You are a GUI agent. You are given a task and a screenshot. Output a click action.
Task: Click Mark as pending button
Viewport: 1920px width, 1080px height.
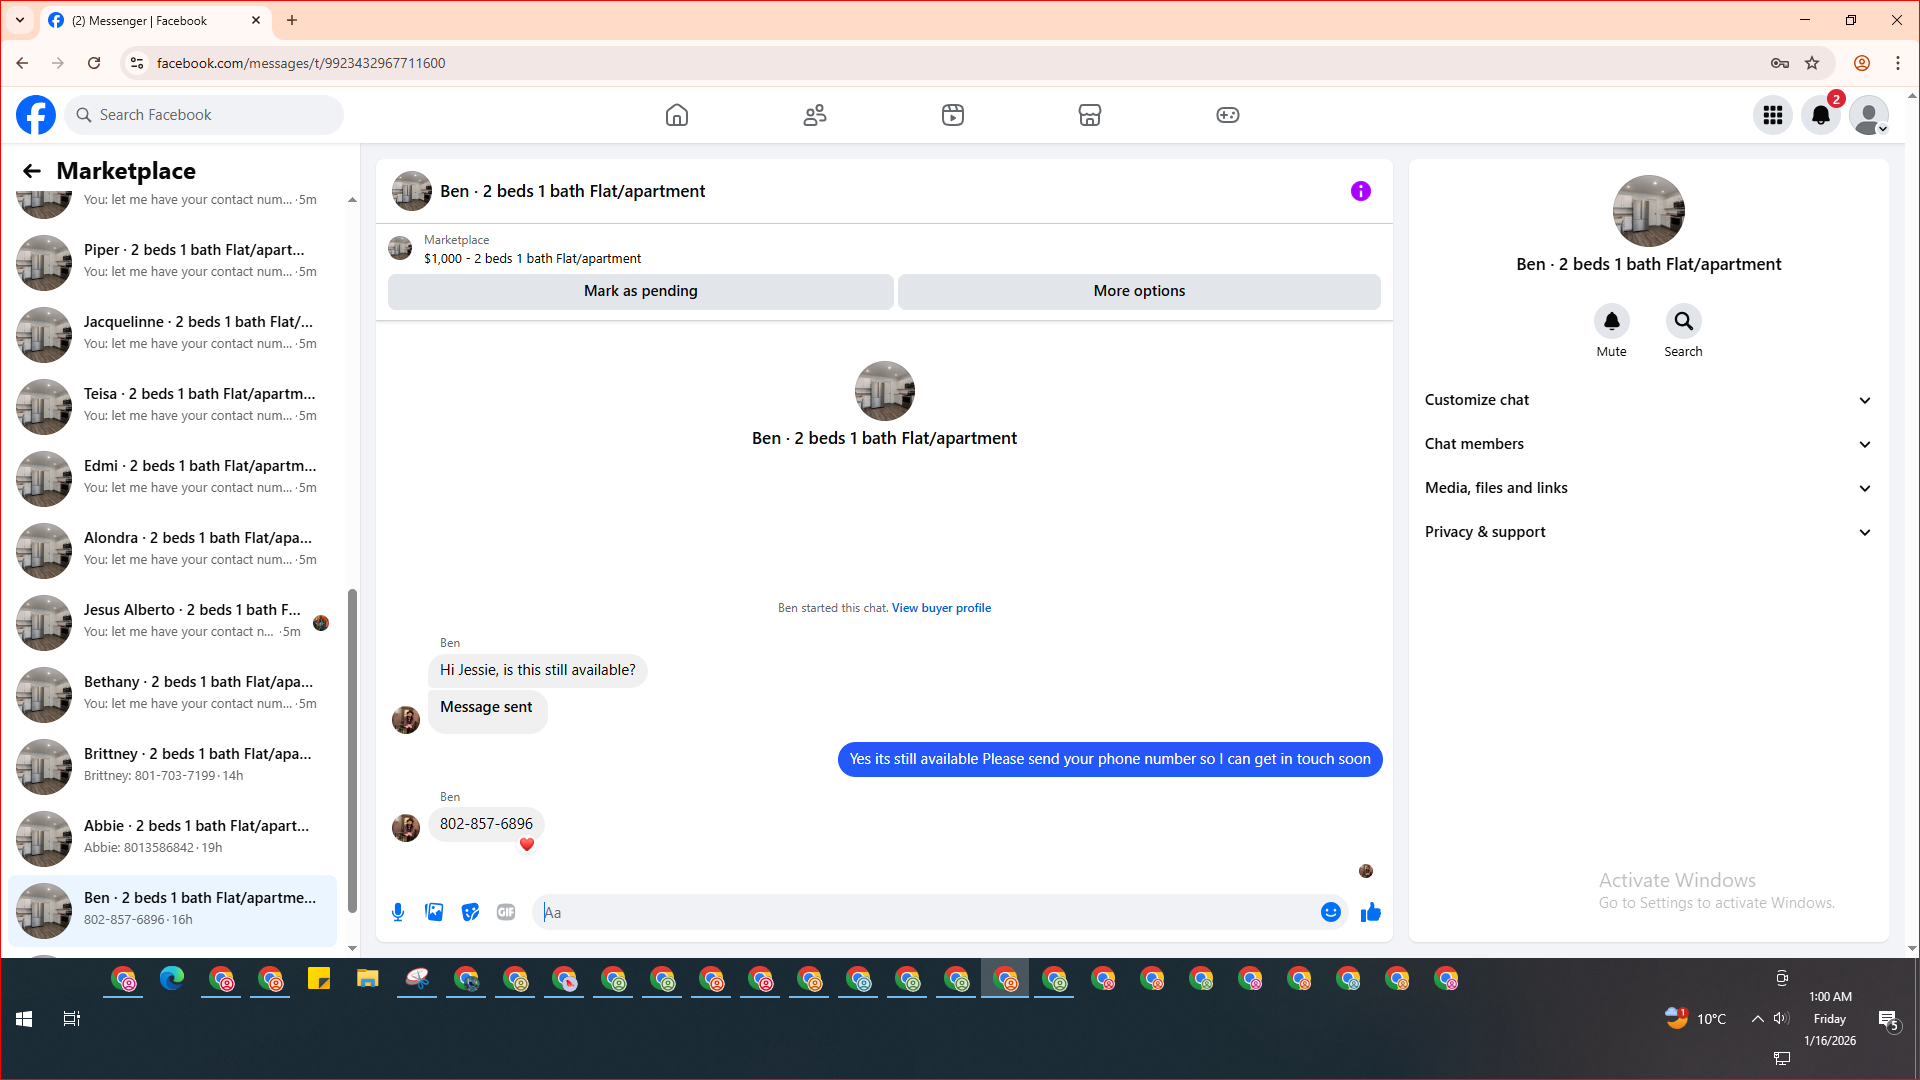click(x=640, y=291)
